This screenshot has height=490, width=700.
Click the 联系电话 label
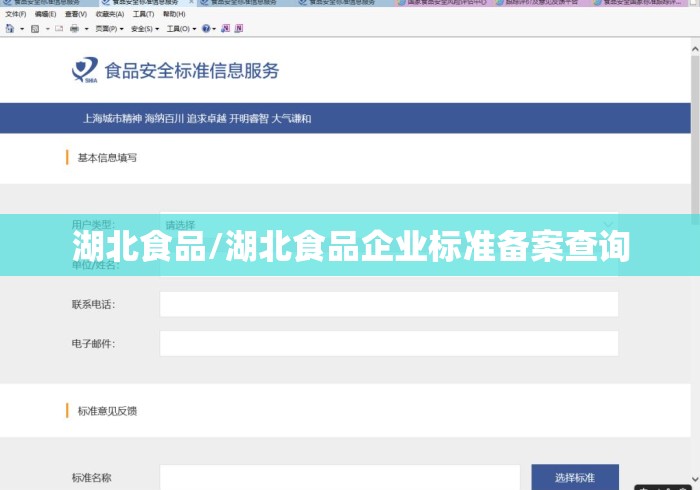(93, 304)
